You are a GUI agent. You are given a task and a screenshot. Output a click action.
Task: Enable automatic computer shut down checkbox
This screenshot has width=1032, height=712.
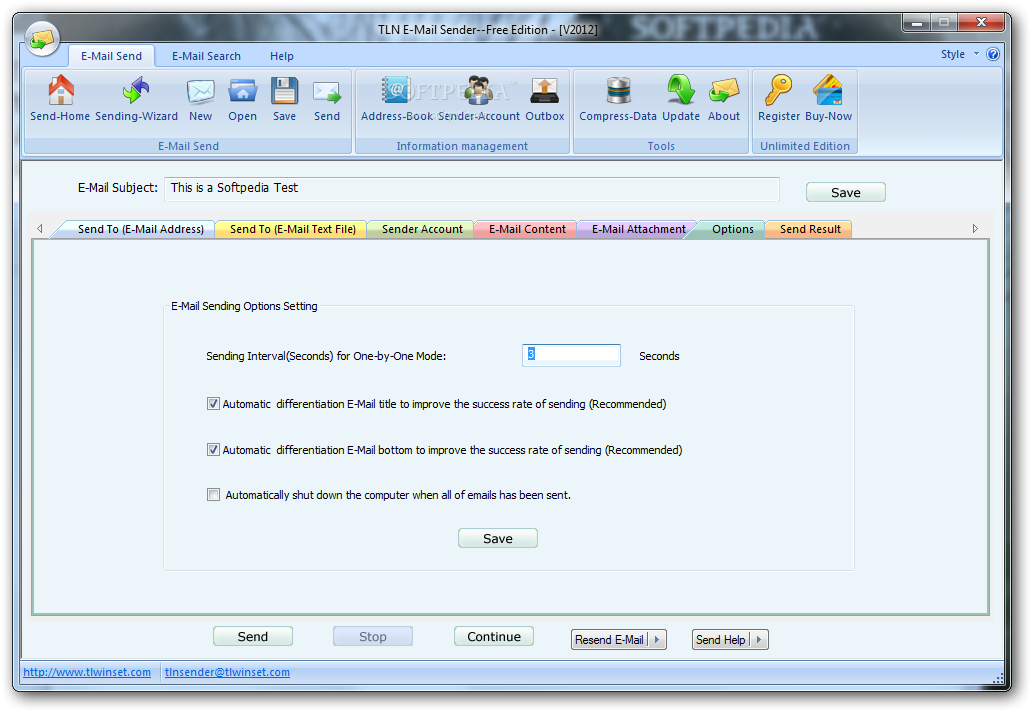213,495
